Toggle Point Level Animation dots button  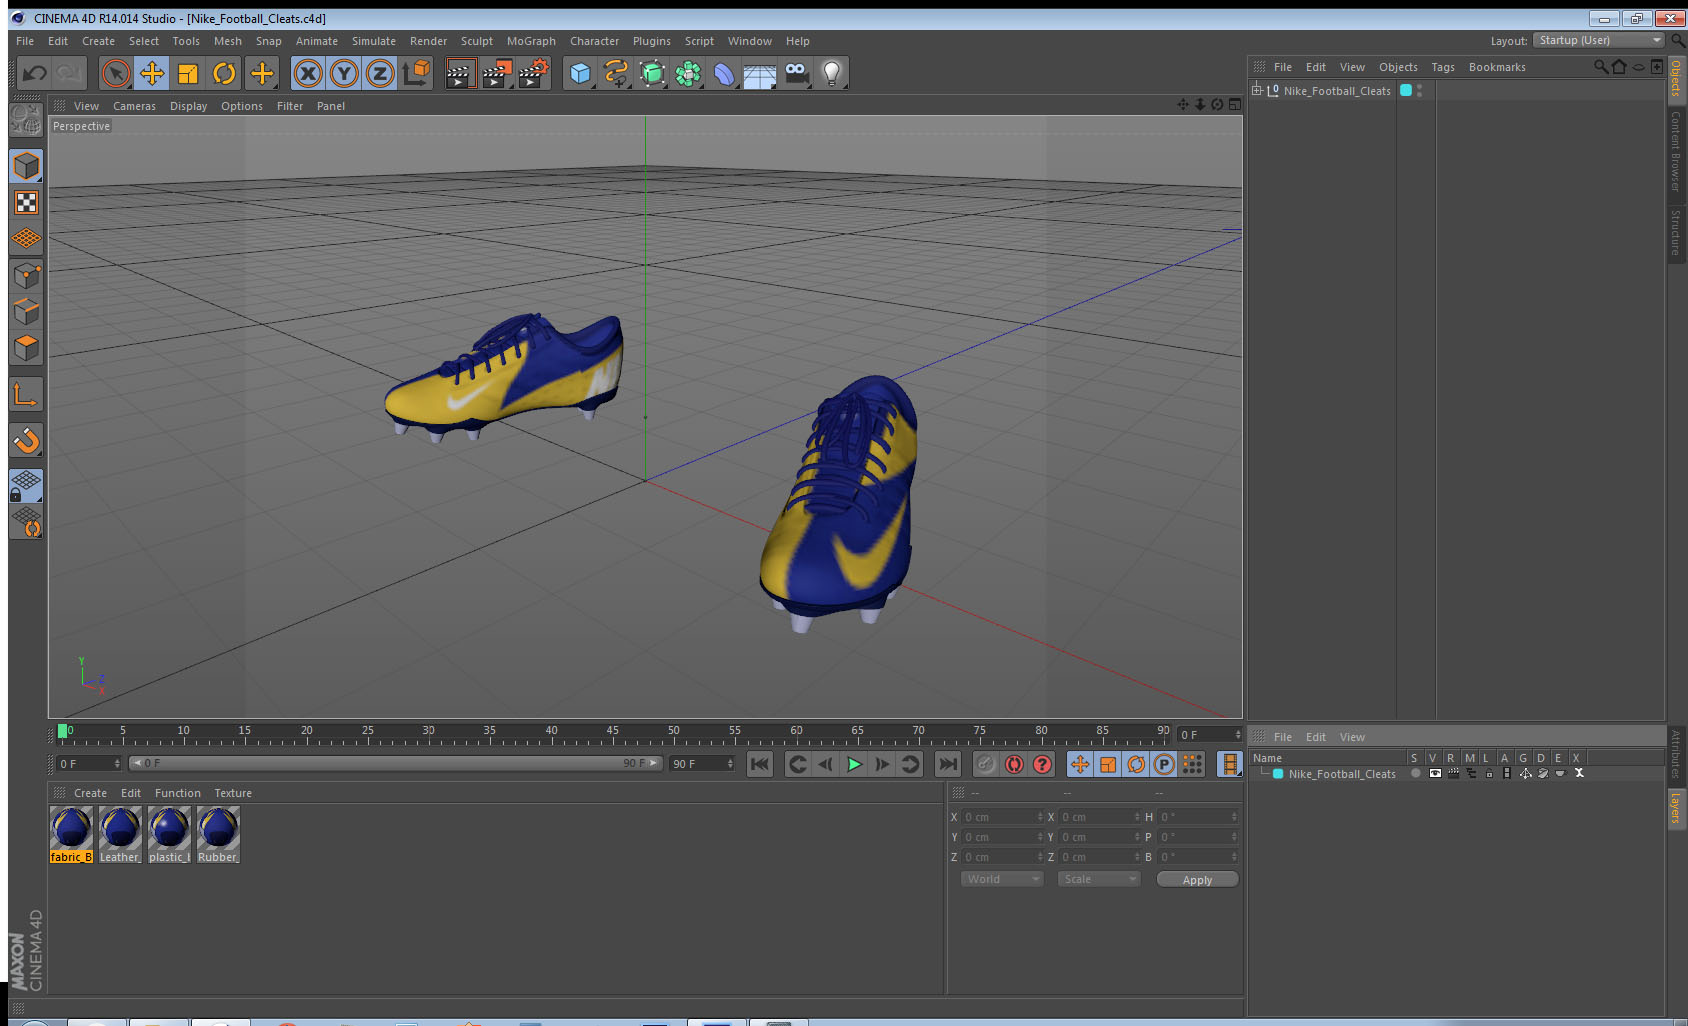[1192, 764]
